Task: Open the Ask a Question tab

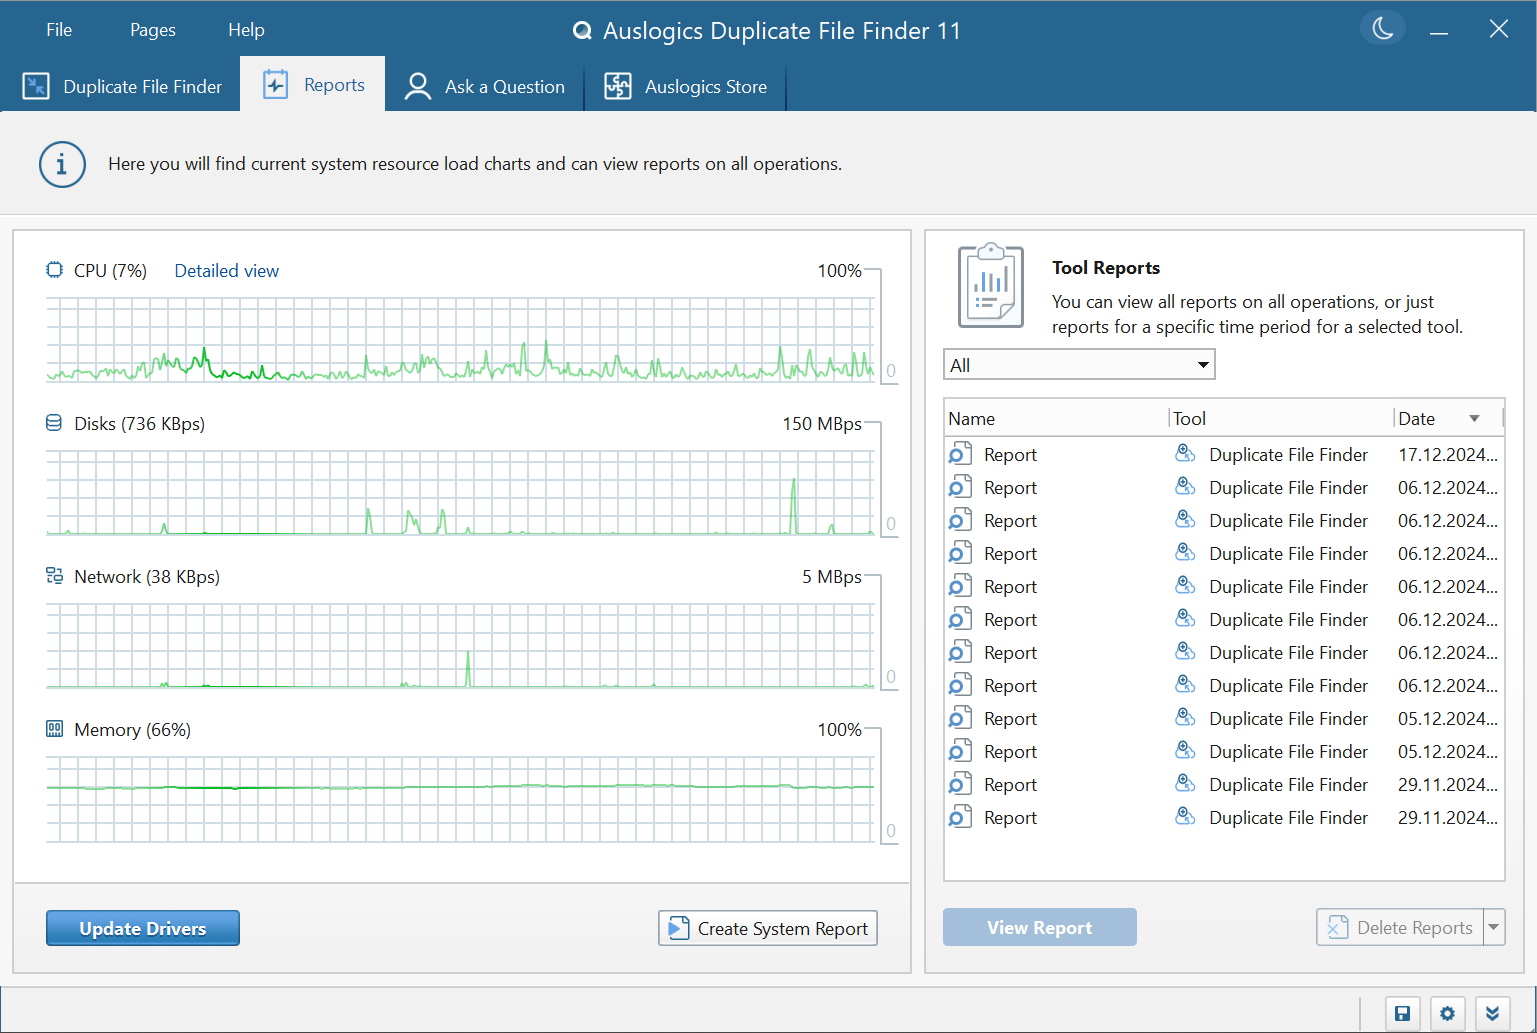Action: click(x=485, y=87)
